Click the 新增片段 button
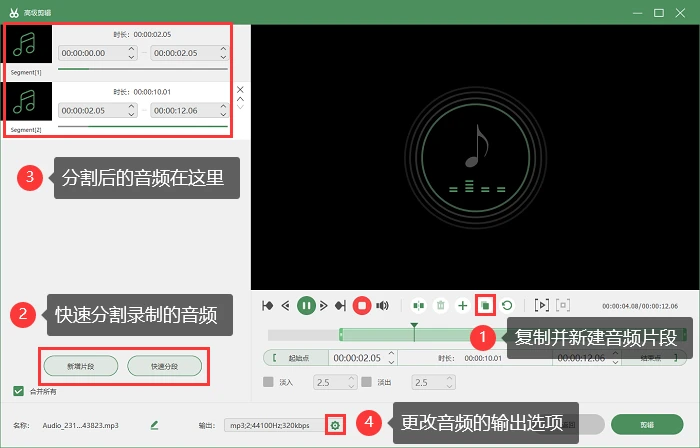This screenshot has width=700, height=448. tap(81, 366)
